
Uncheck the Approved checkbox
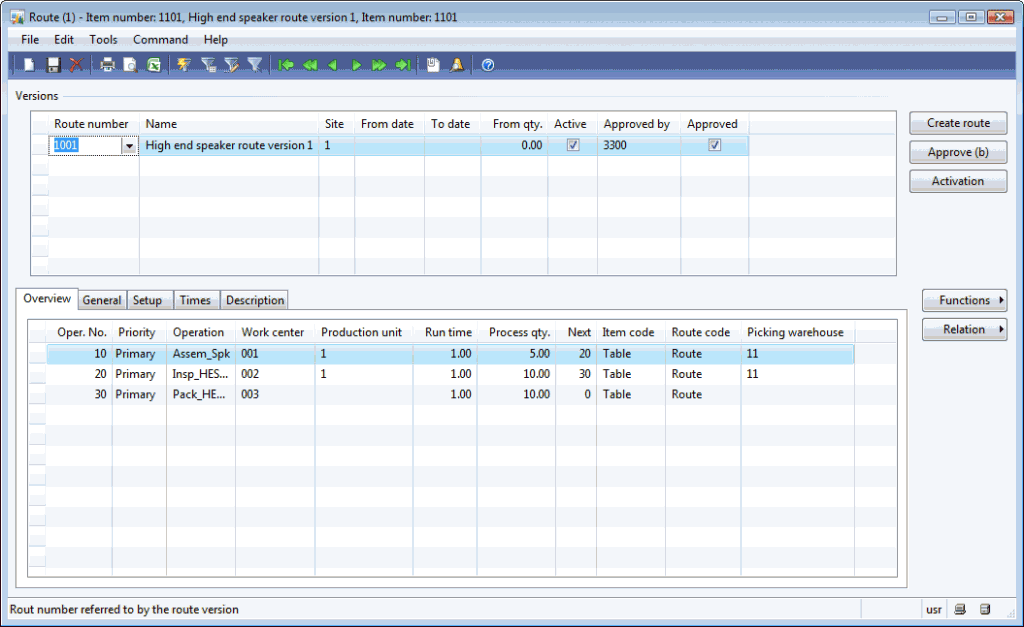713,144
